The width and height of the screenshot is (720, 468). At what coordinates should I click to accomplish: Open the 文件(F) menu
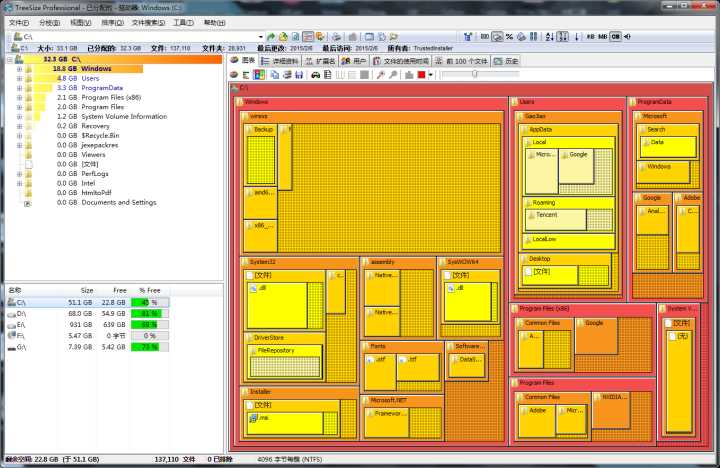(x=19, y=23)
